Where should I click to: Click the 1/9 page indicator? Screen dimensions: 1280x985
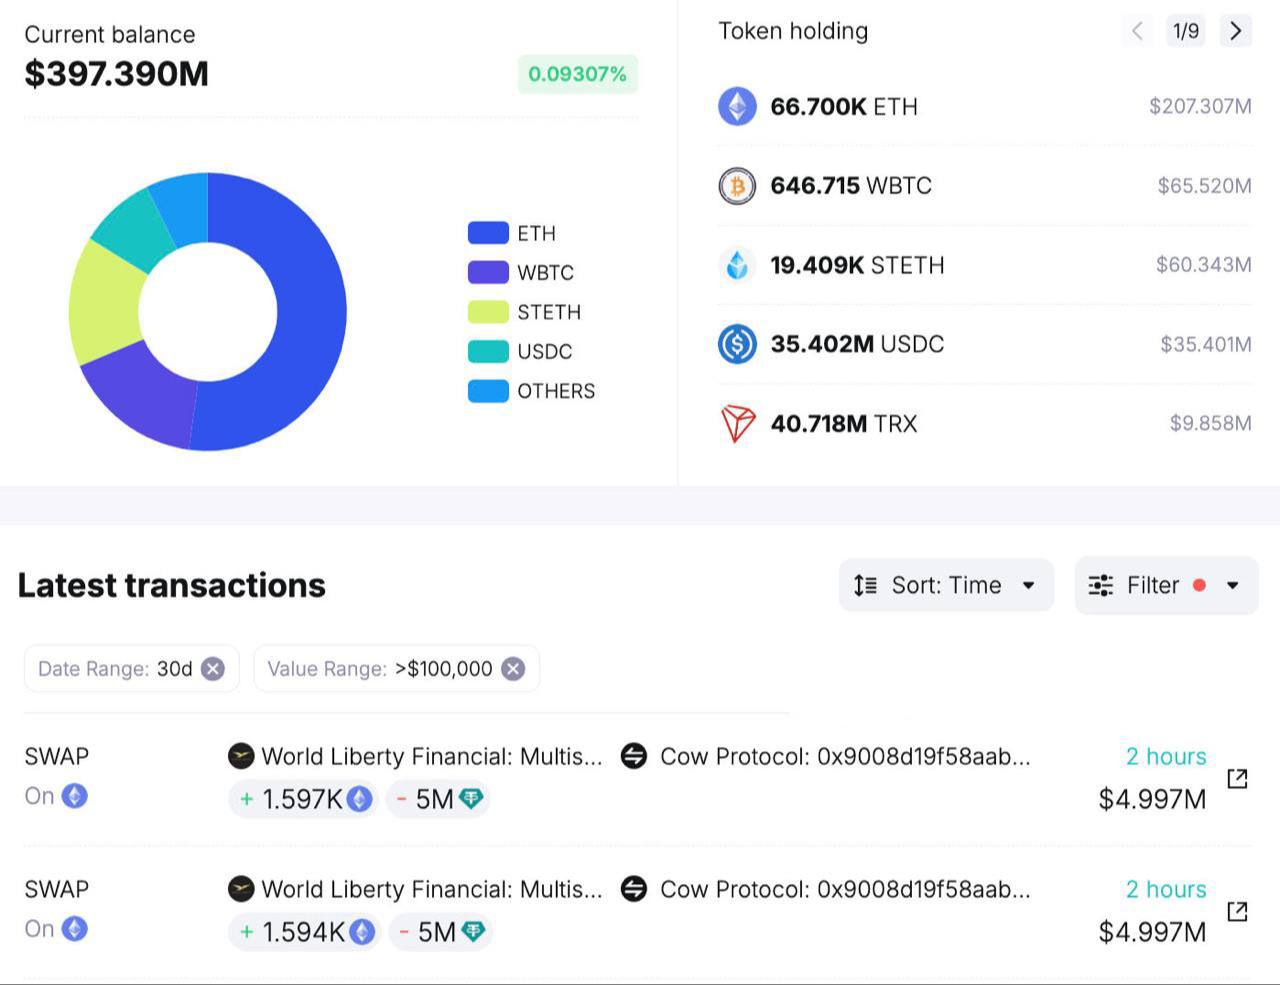point(1186,31)
